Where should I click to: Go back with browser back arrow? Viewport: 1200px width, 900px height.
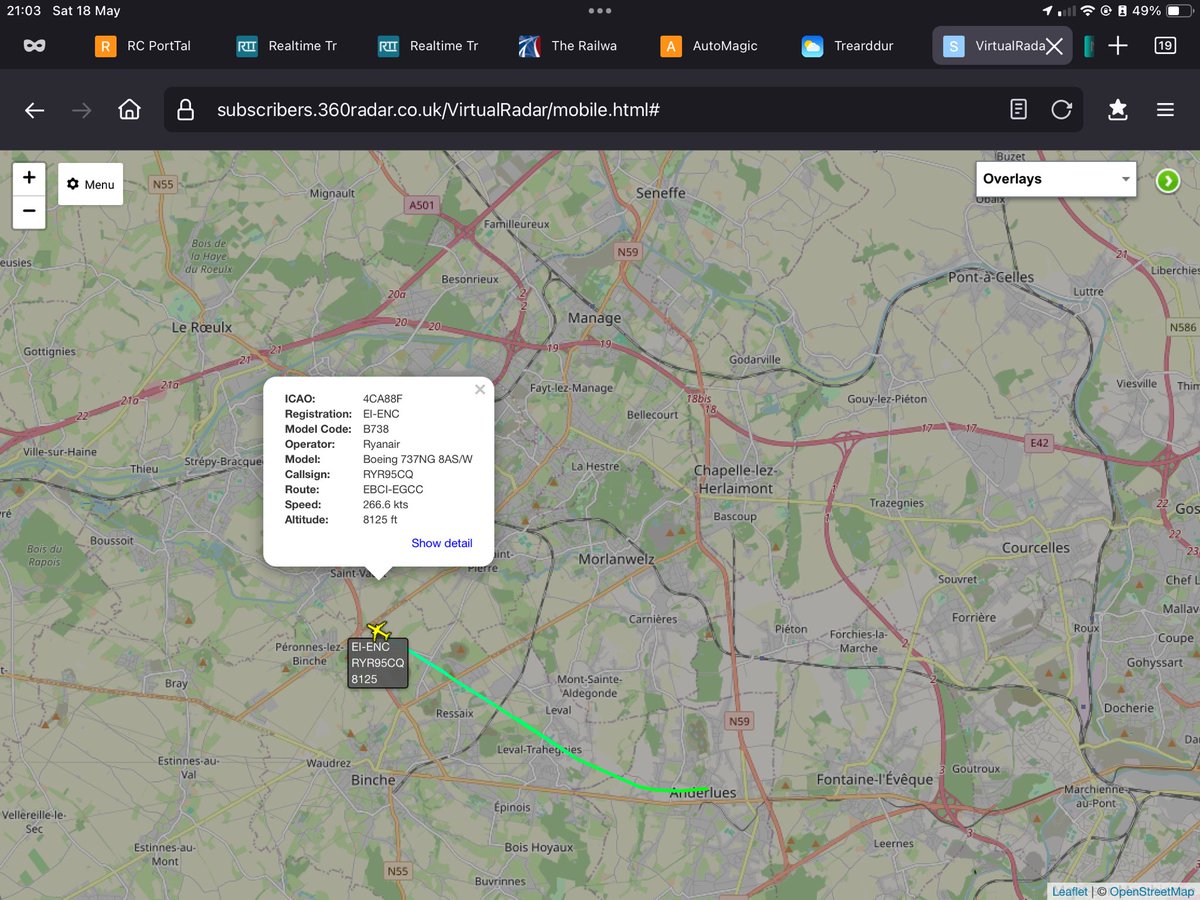coord(34,110)
